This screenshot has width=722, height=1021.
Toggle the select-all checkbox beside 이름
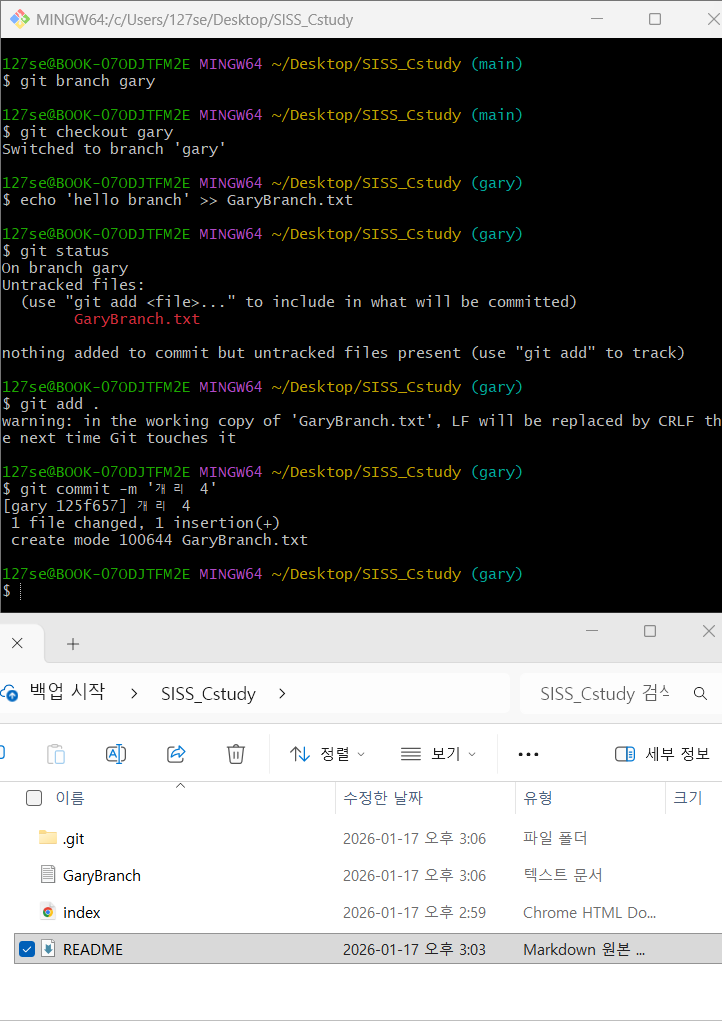[34, 798]
